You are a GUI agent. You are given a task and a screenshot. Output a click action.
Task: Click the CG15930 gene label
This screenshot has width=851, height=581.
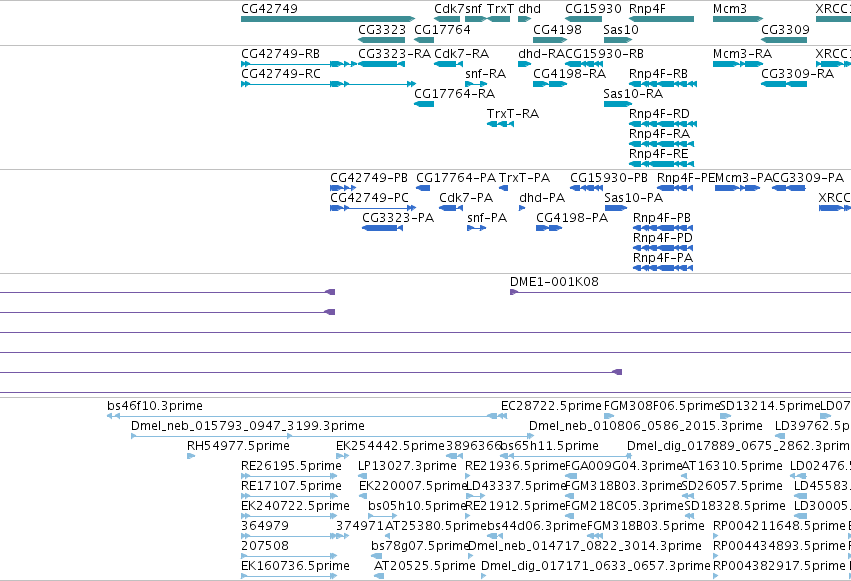pos(593,9)
